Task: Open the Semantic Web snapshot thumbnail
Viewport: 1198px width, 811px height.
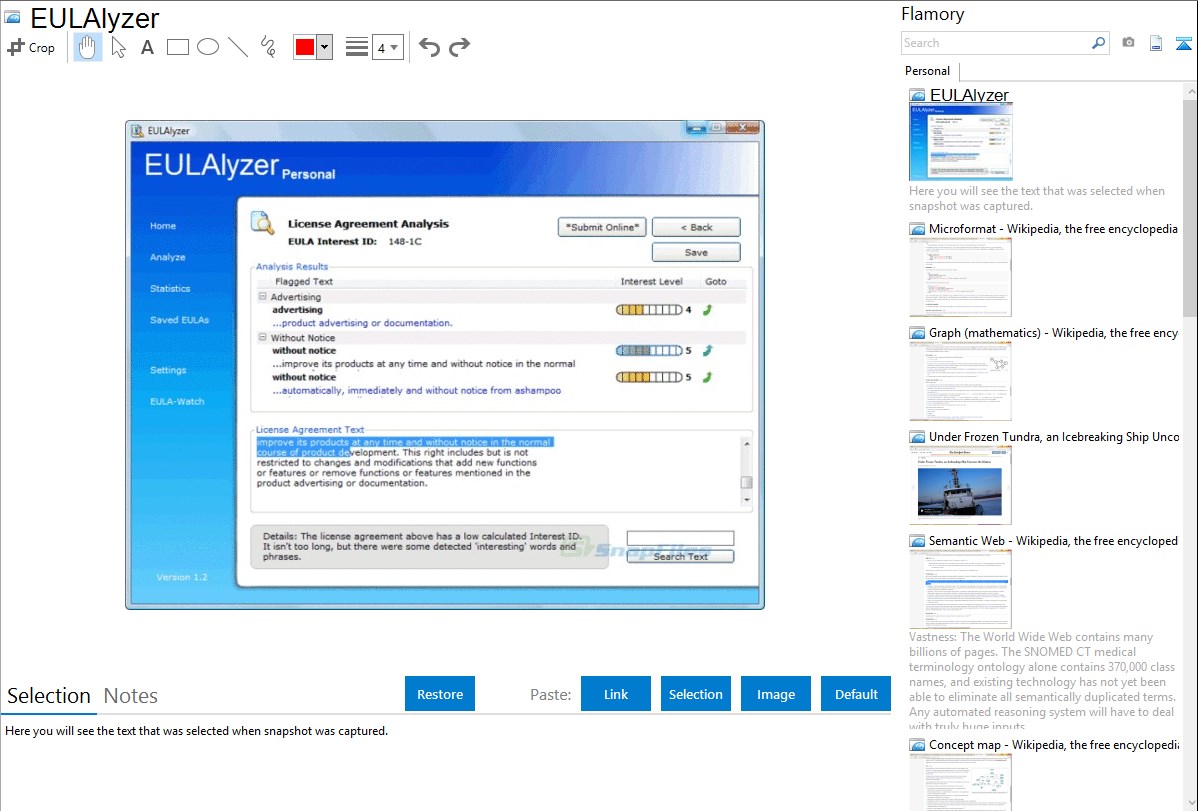Action: point(960,589)
